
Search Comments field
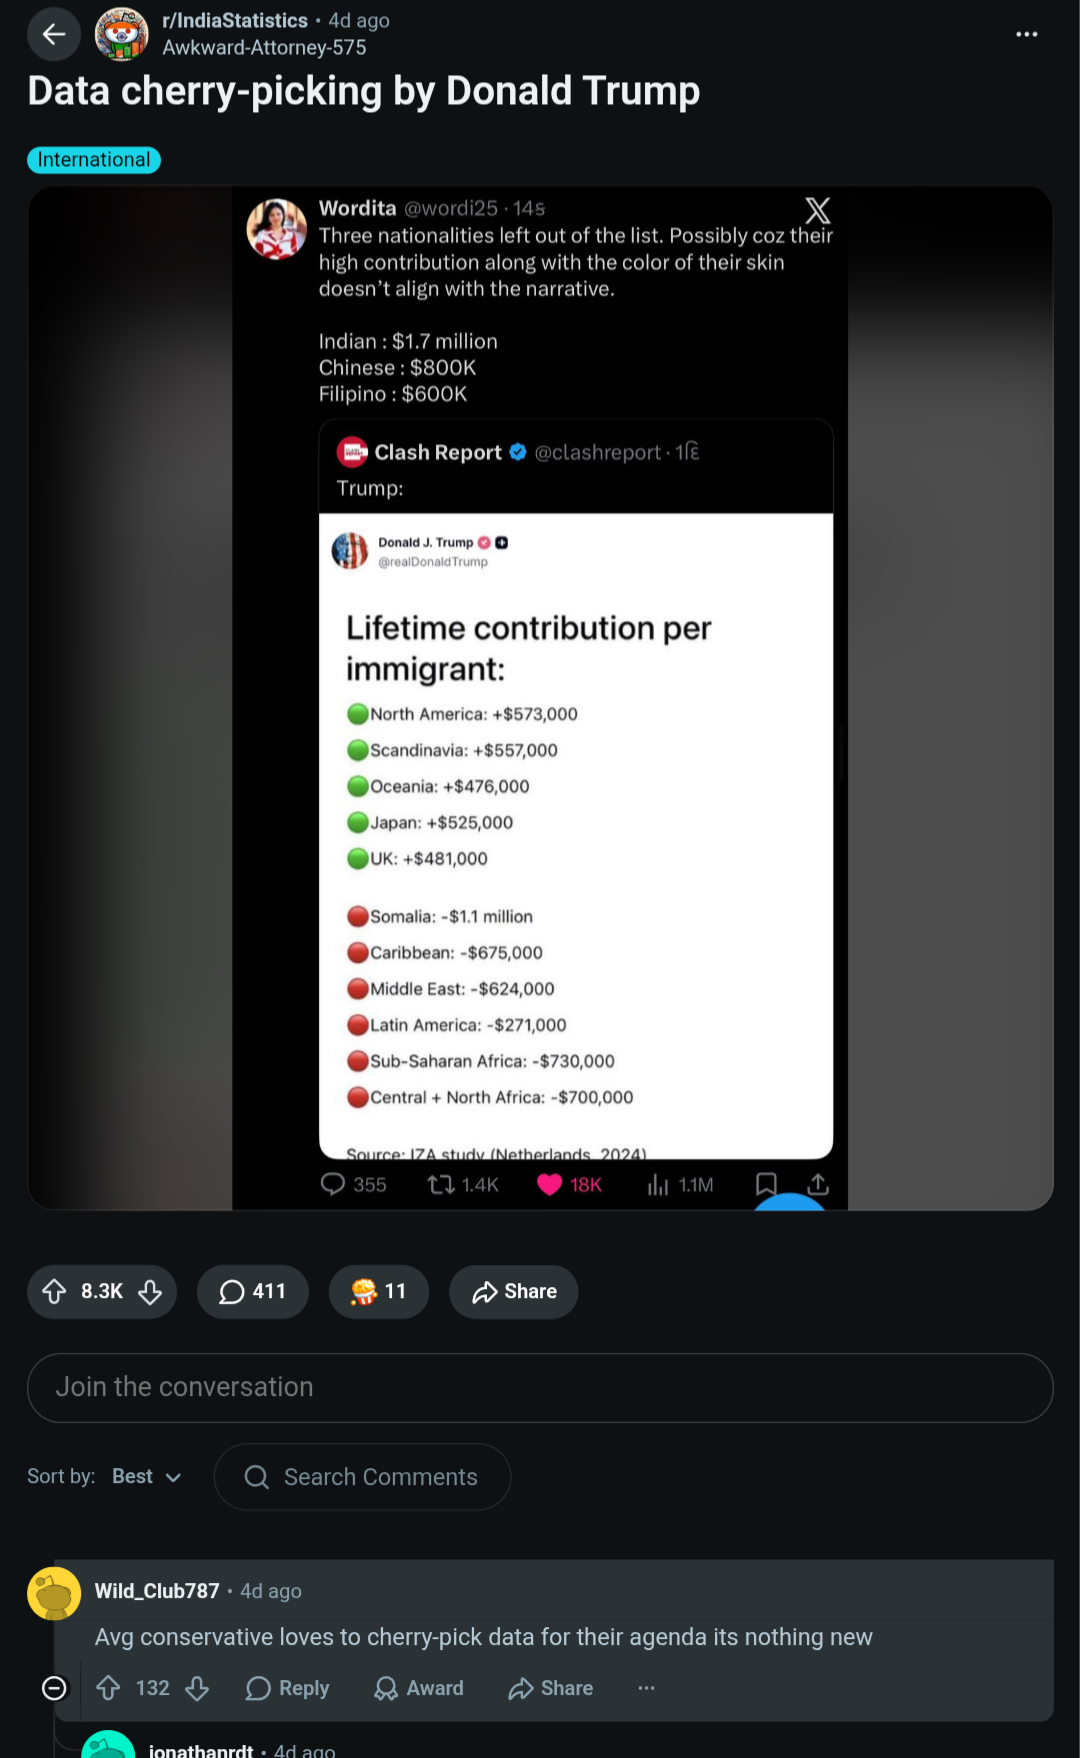point(362,1477)
